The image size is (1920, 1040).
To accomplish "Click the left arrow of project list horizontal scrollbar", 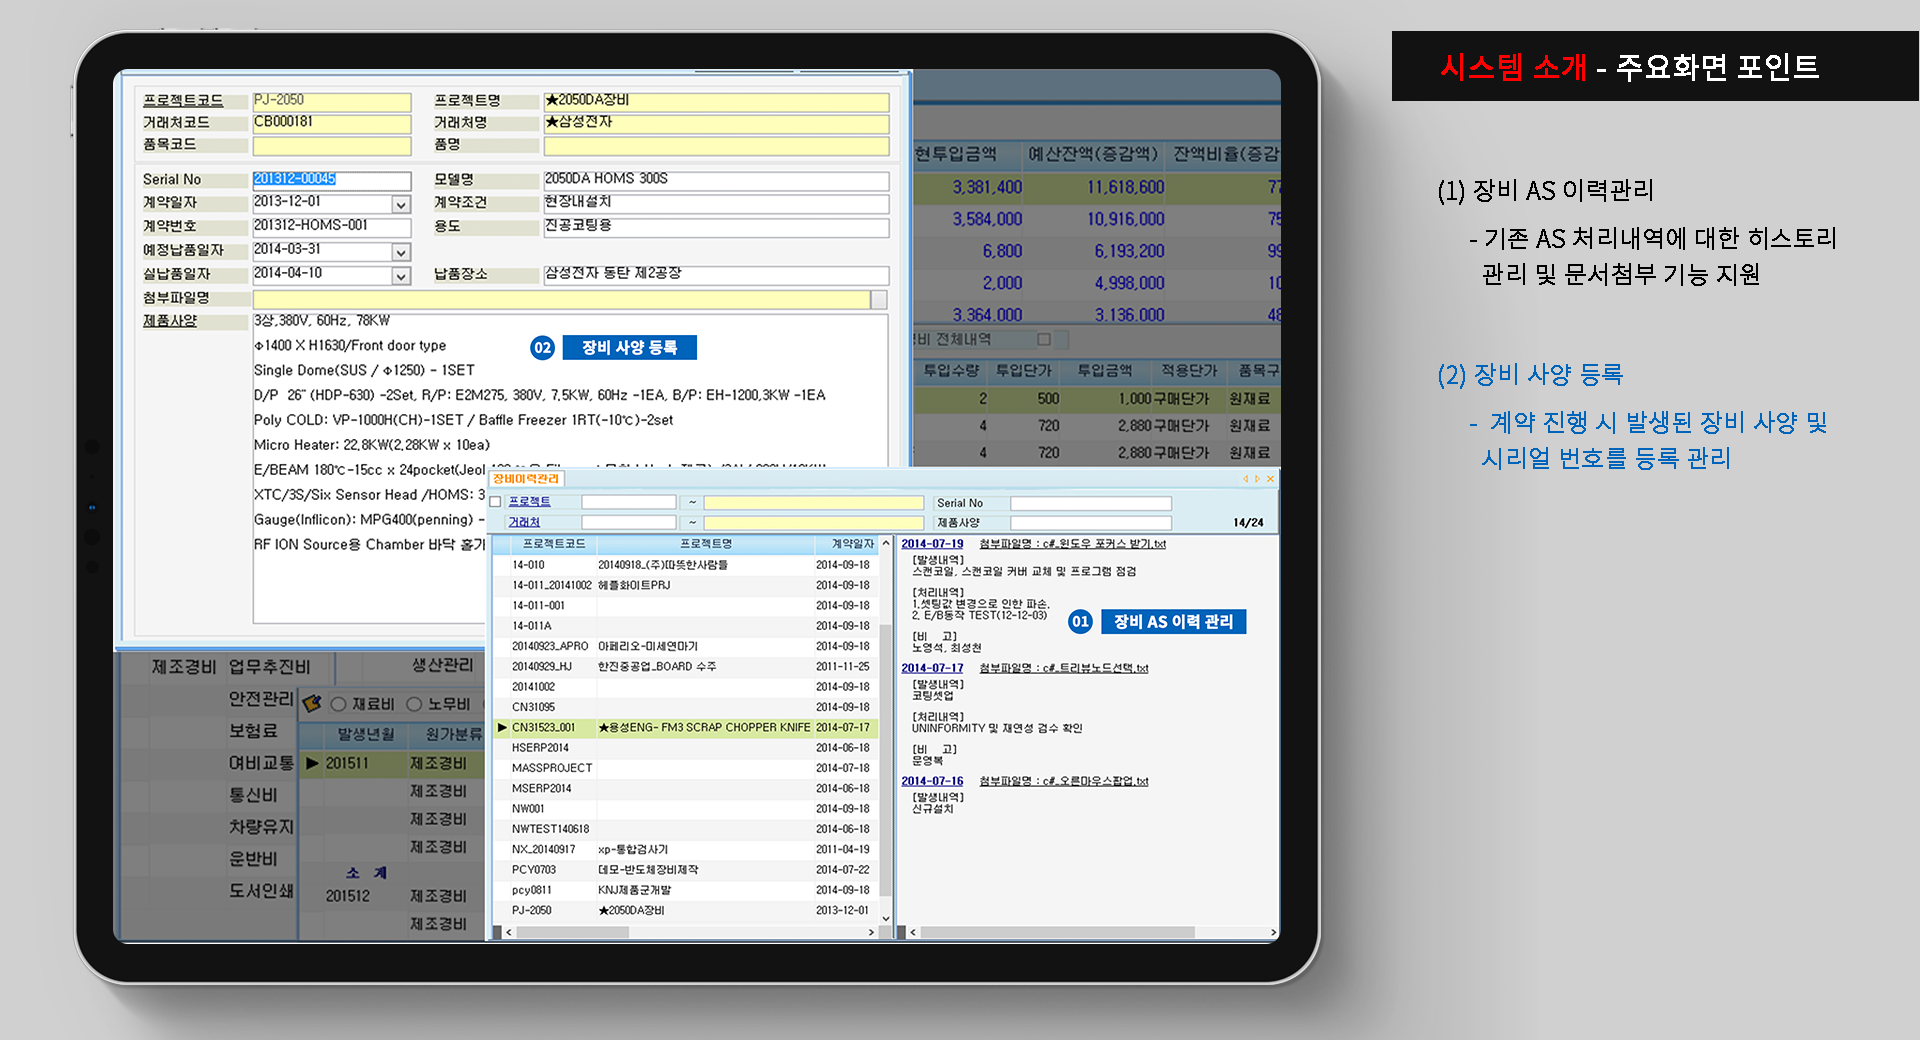I will pos(509,932).
